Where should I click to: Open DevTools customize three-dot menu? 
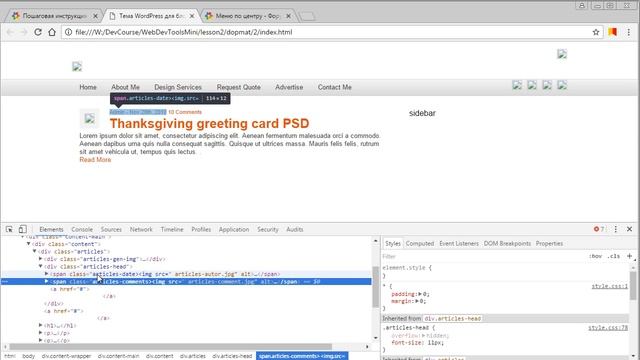[x=616, y=229]
